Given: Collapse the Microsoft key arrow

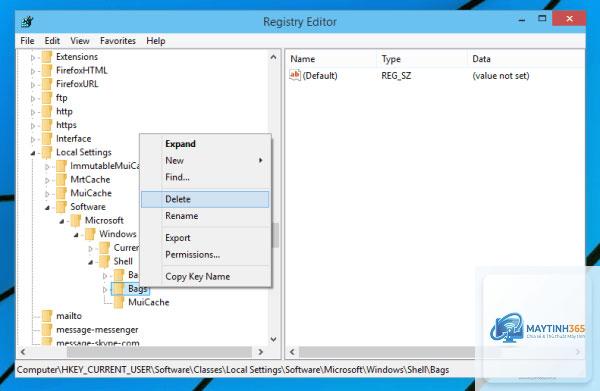Looking at the screenshot, I should pos(62,221).
